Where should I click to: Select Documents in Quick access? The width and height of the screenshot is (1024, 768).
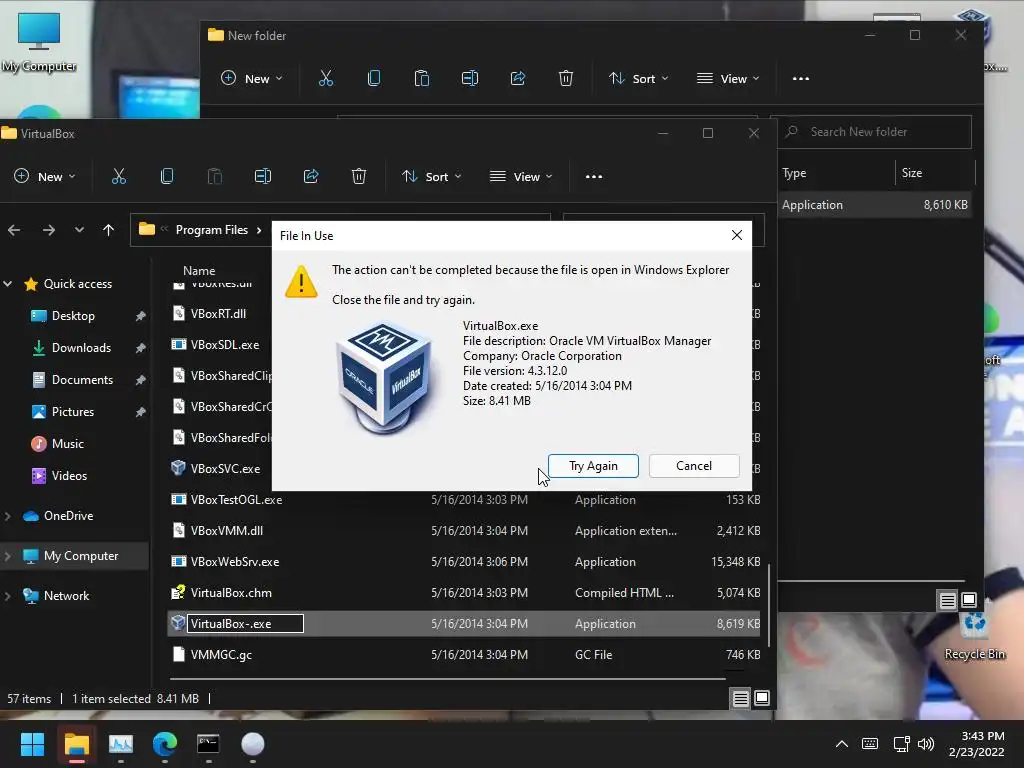coord(82,379)
